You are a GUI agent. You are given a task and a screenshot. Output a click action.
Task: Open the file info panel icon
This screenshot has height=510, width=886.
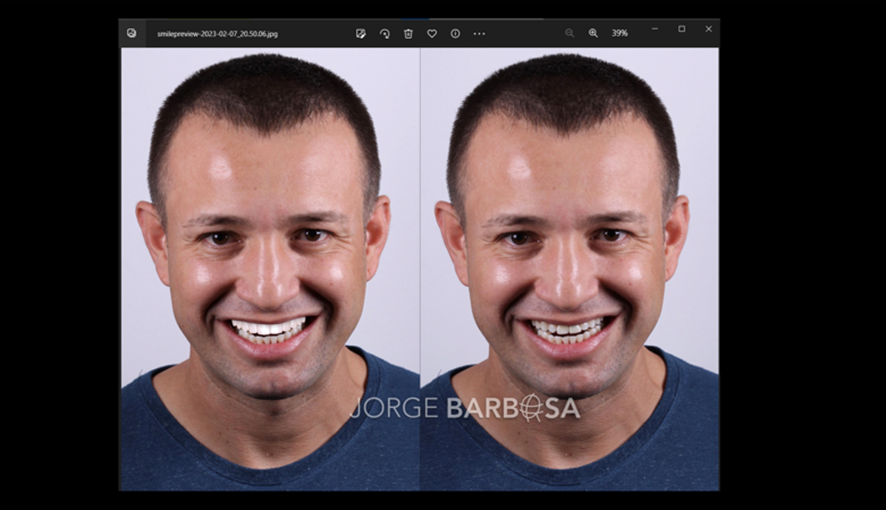(455, 33)
